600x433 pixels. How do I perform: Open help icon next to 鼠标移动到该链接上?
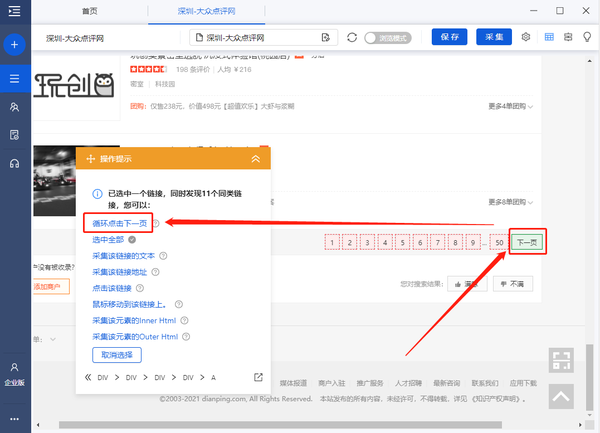tap(179, 304)
